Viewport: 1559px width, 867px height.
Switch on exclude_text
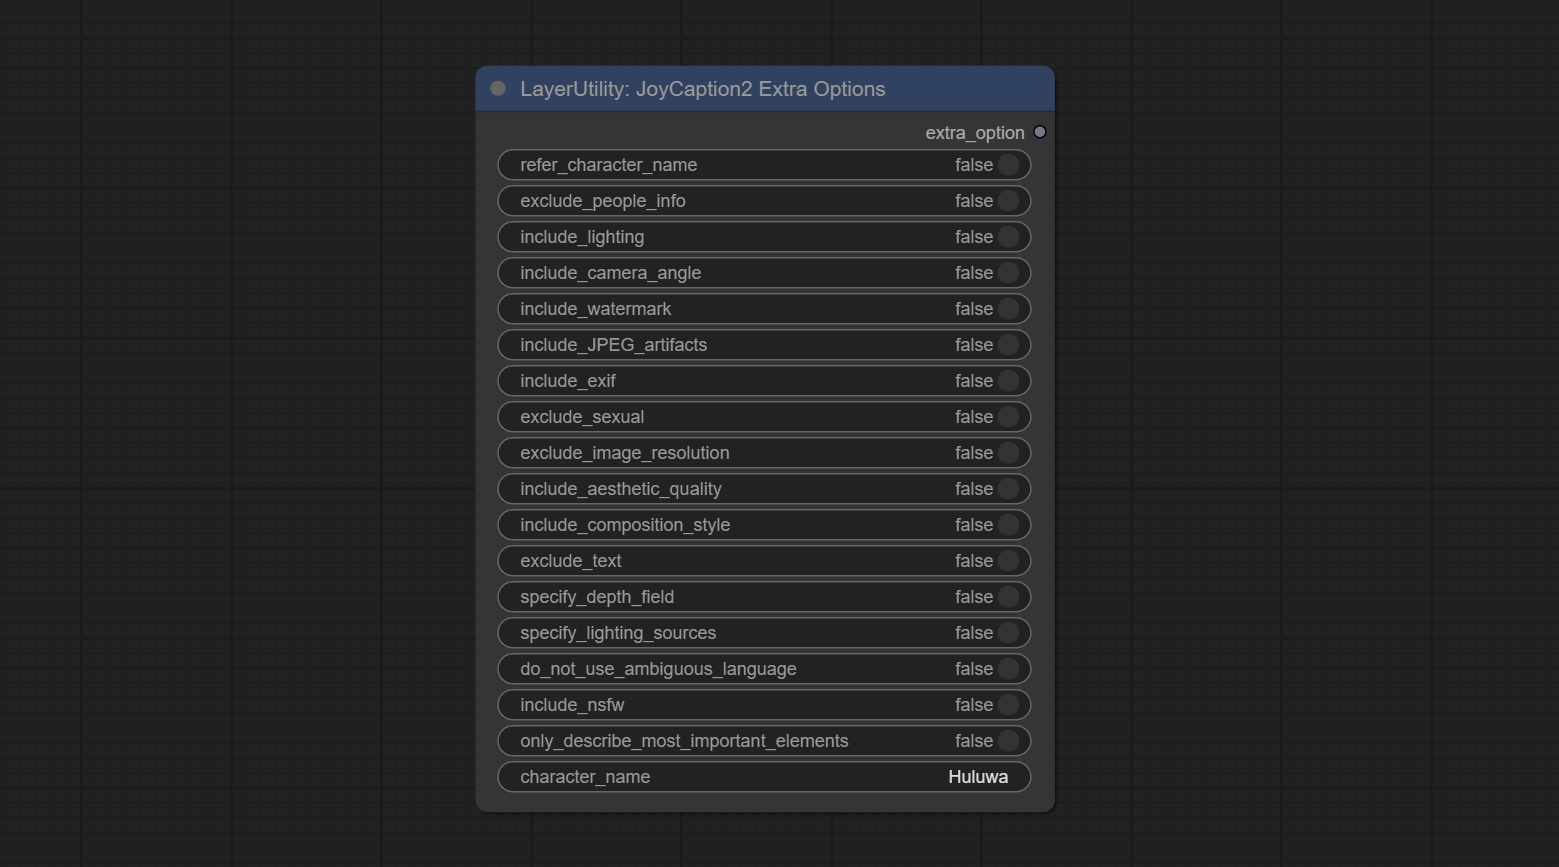(x=764, y=561)
